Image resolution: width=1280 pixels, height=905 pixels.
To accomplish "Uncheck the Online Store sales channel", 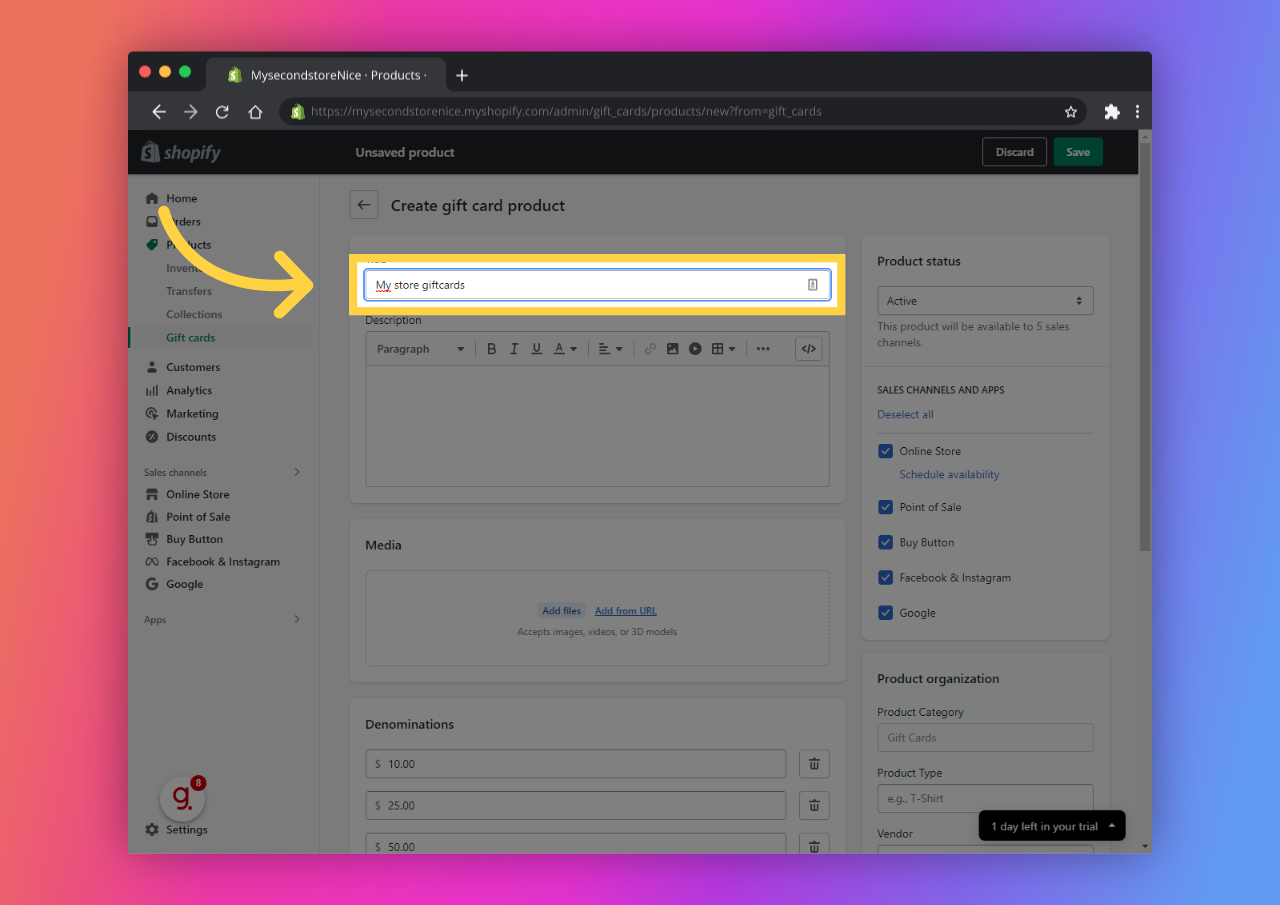I will 885,451.
